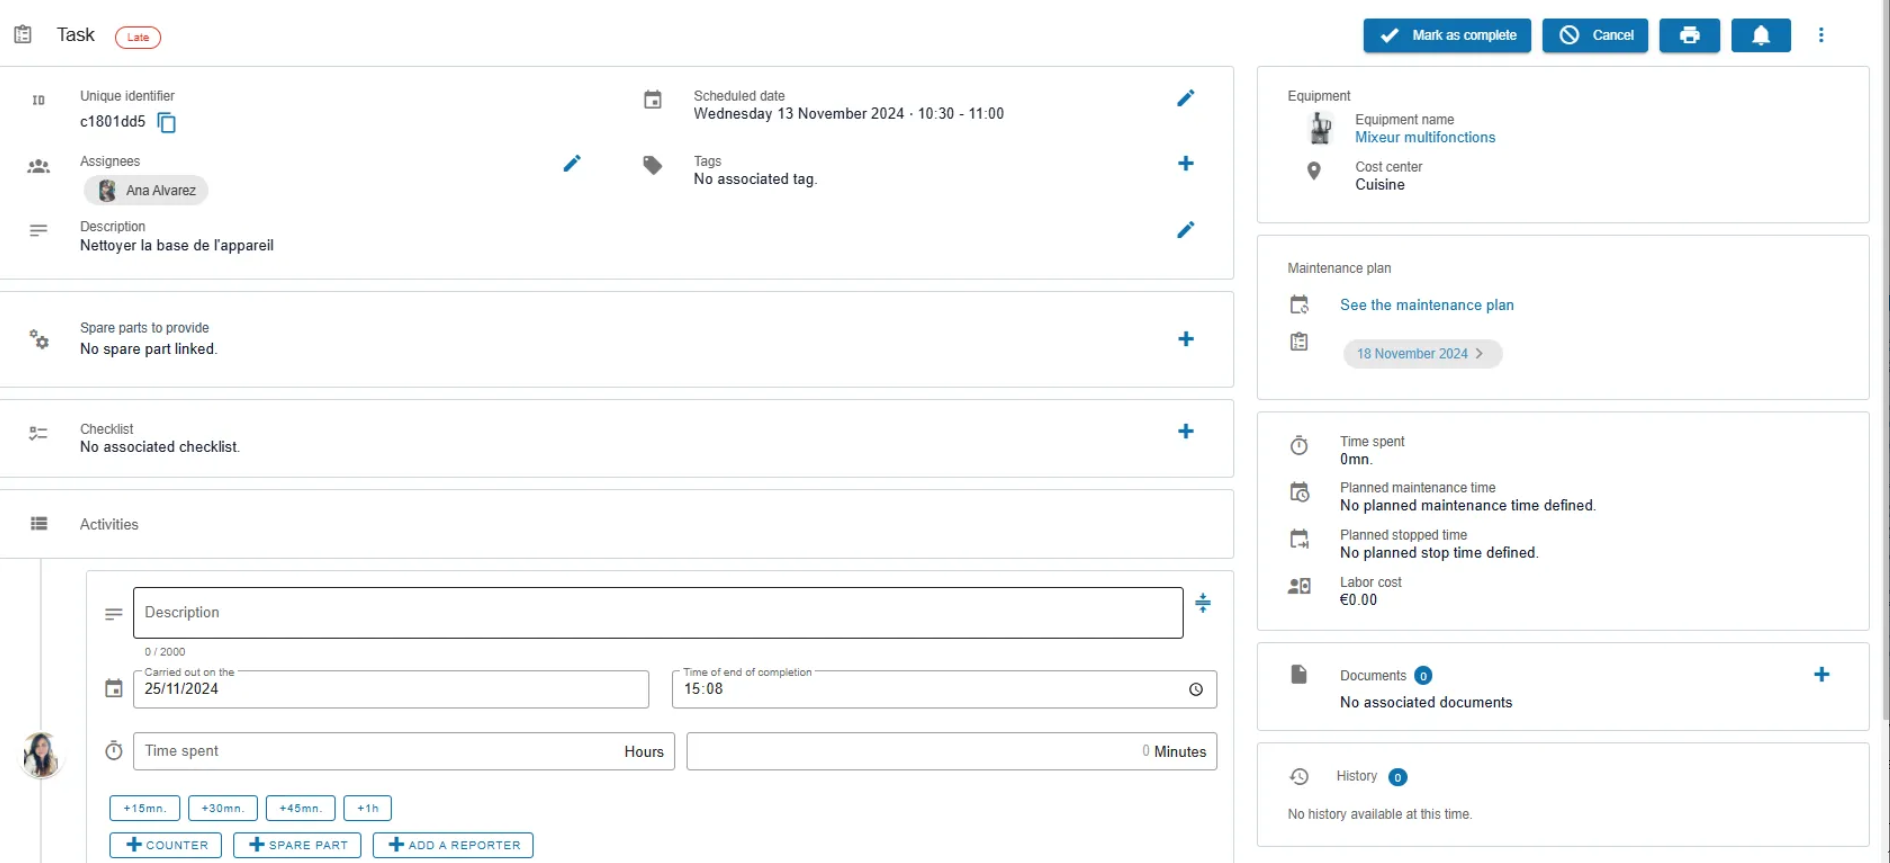
Task: Open the time picker clock icon
Action: 1196,689
